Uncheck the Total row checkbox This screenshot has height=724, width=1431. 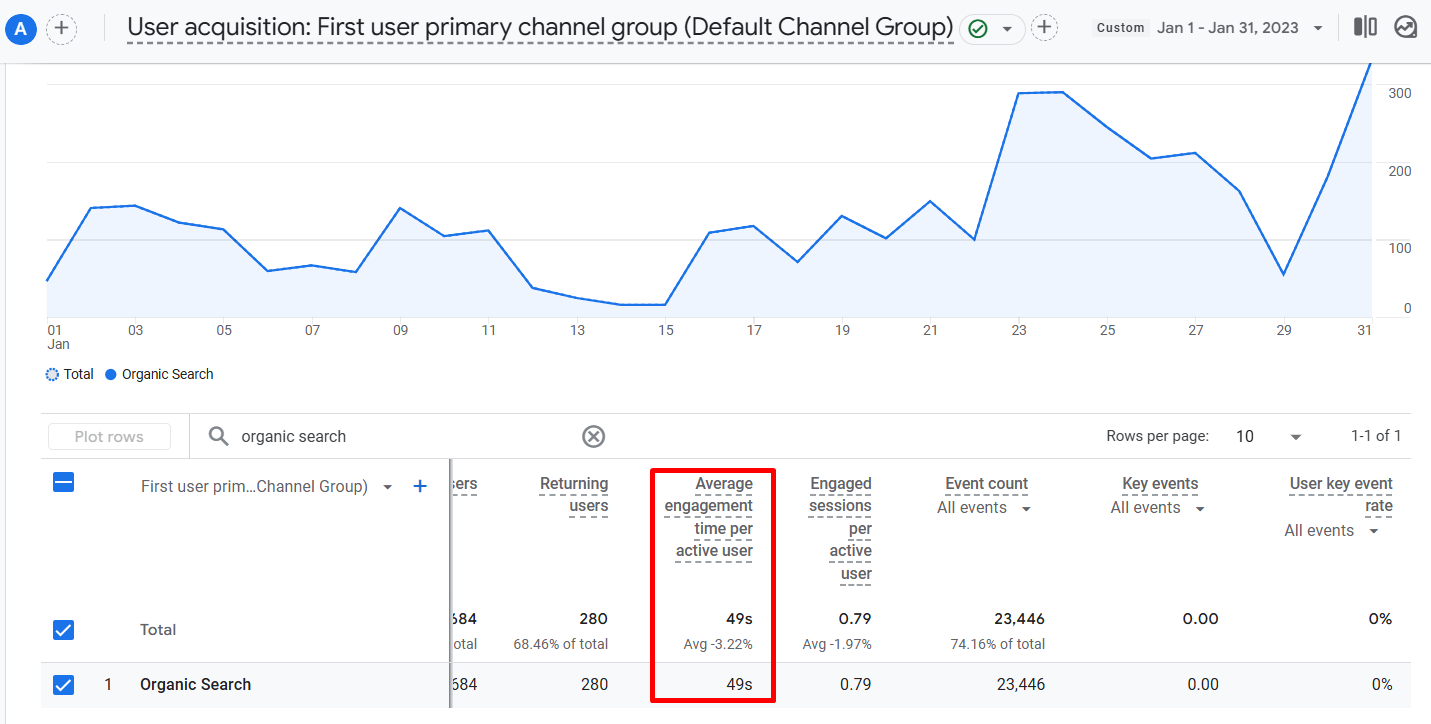click(63, 630)
